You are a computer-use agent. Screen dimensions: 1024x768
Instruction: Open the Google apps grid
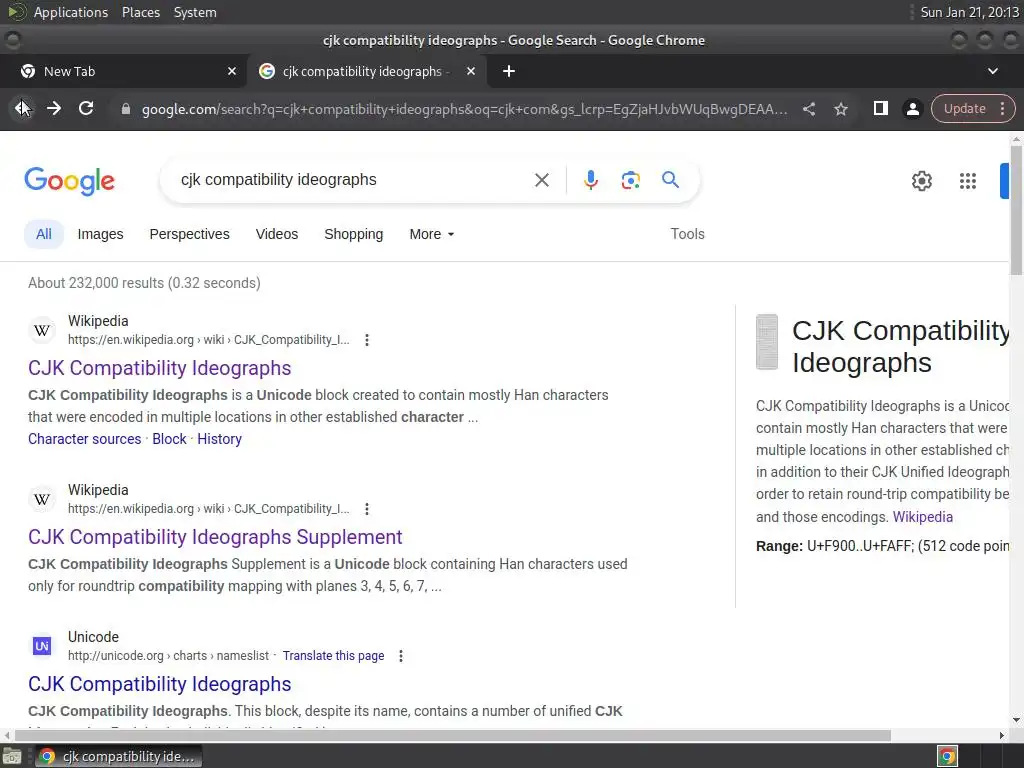pyautogui.click(x=968, y=181)
